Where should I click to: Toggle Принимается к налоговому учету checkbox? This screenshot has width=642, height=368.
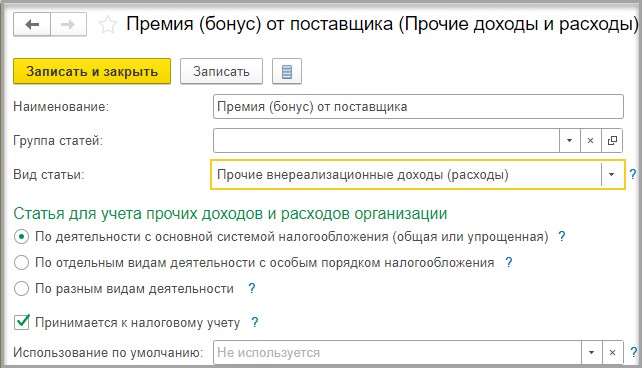21,322
